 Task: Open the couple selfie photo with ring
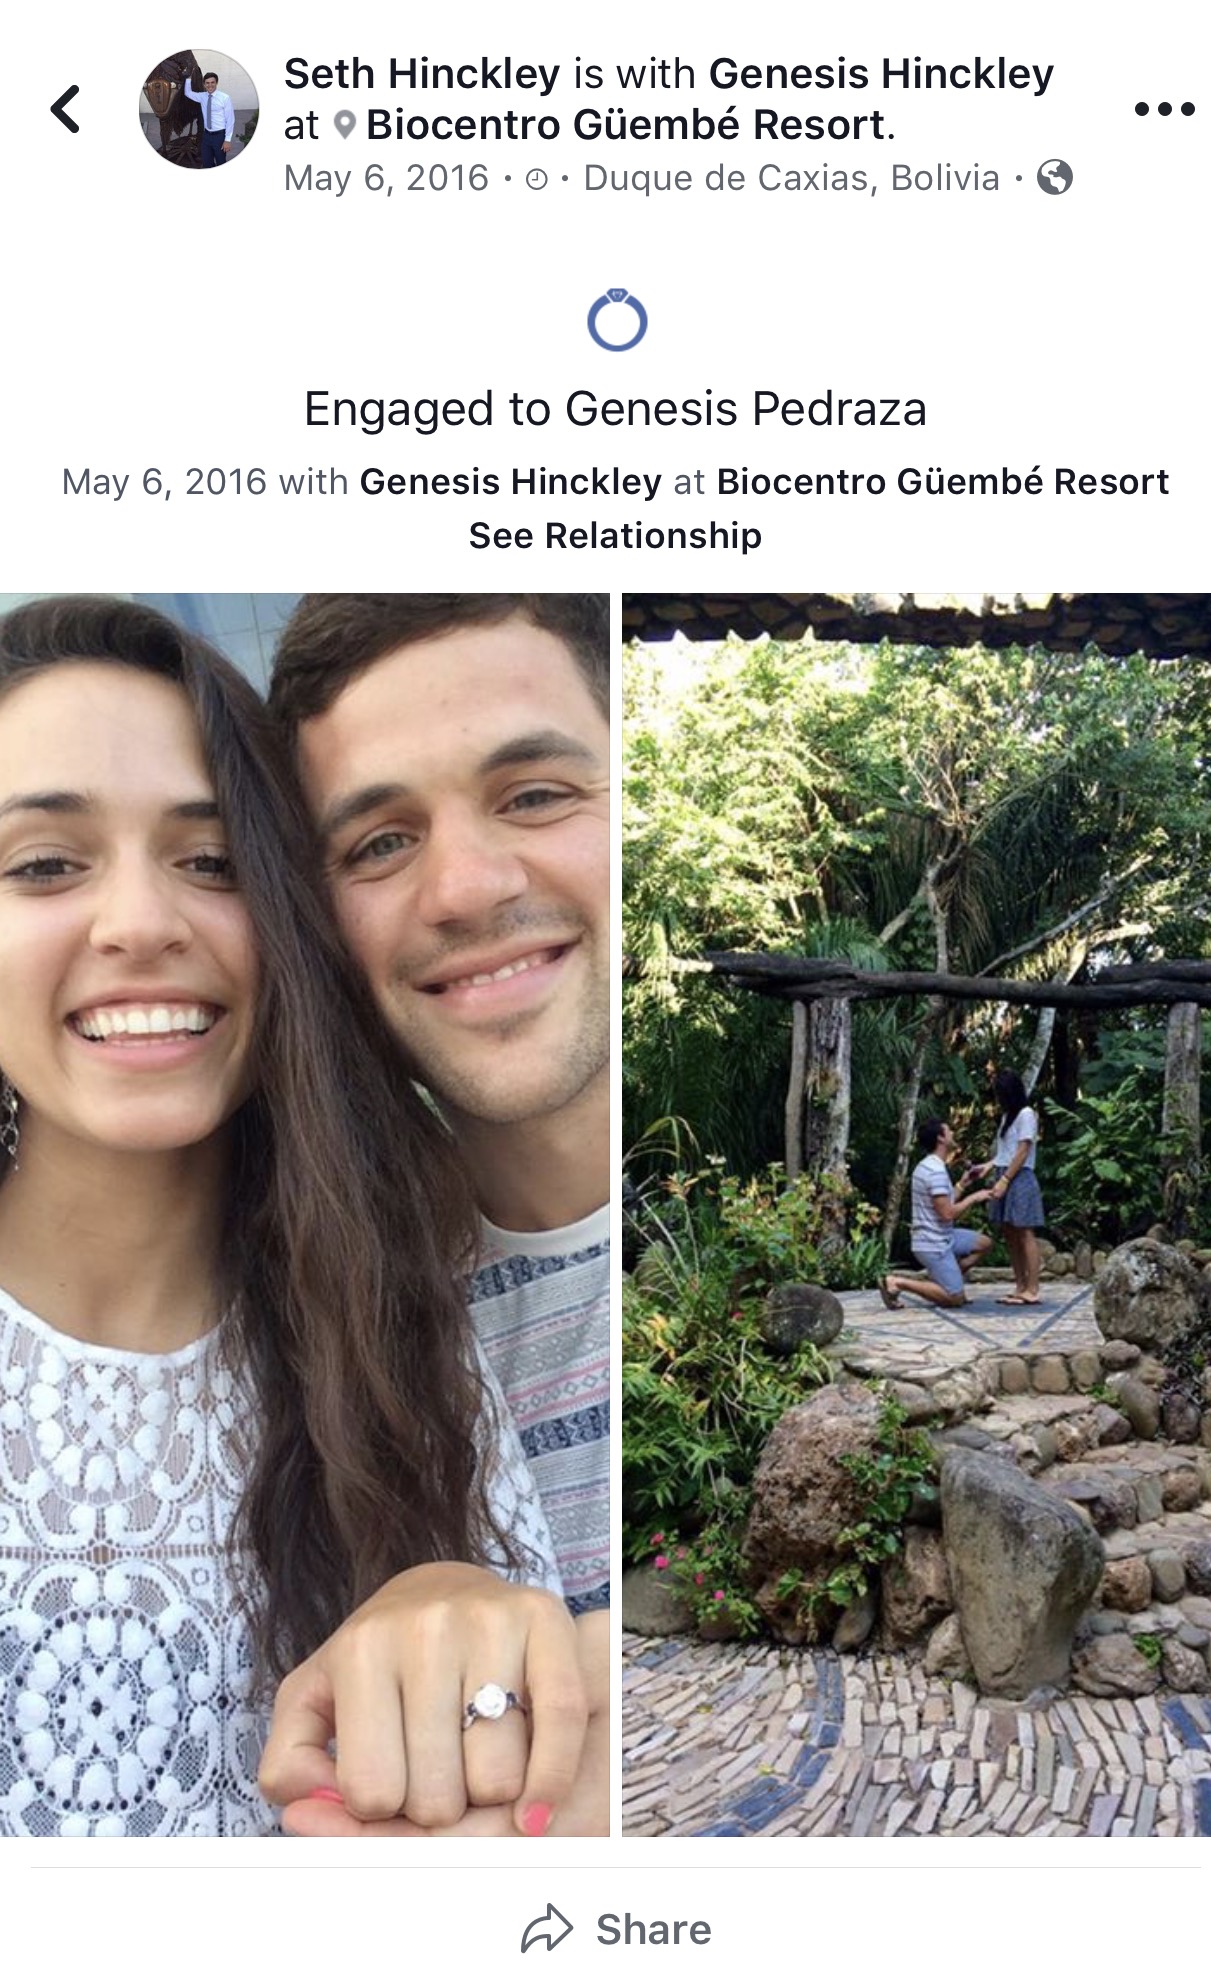304,1215
